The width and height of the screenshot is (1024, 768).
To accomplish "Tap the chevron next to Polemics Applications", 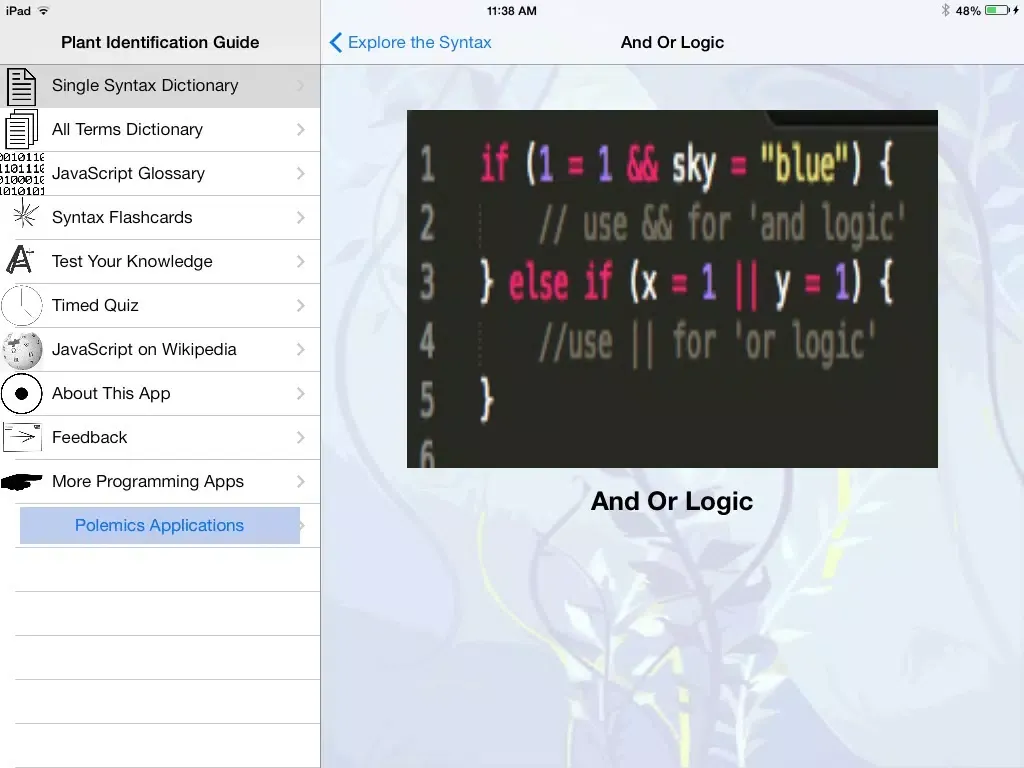I will (x=302, y=525).
